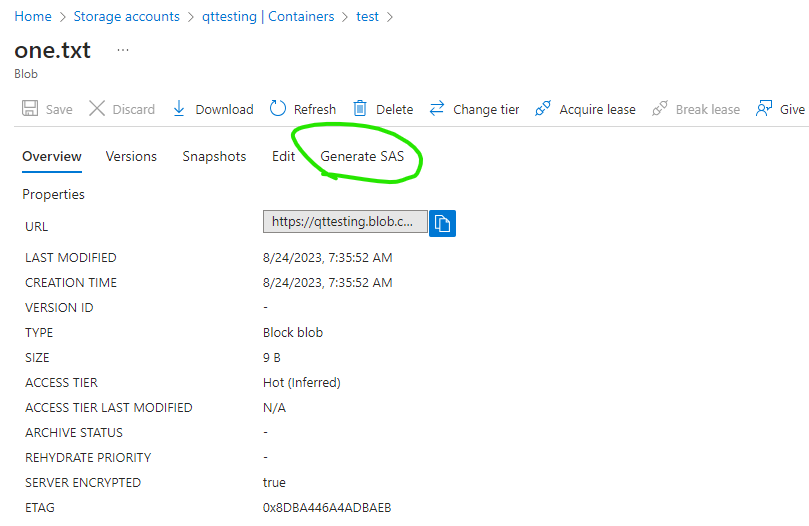Click the LAST MODIFIED label
The image size is (809, 526).
point(70,258)
